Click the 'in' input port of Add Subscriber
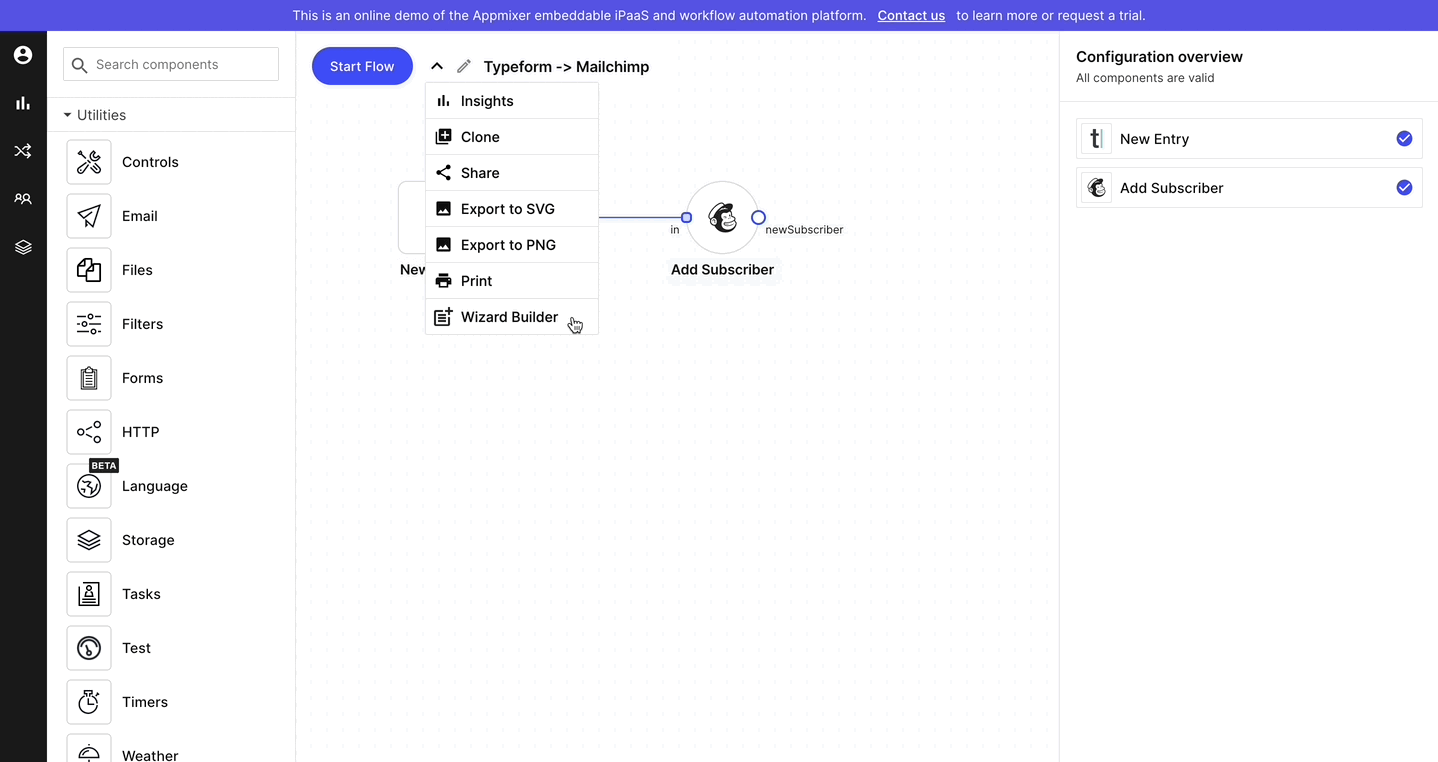 coord(686,217)
